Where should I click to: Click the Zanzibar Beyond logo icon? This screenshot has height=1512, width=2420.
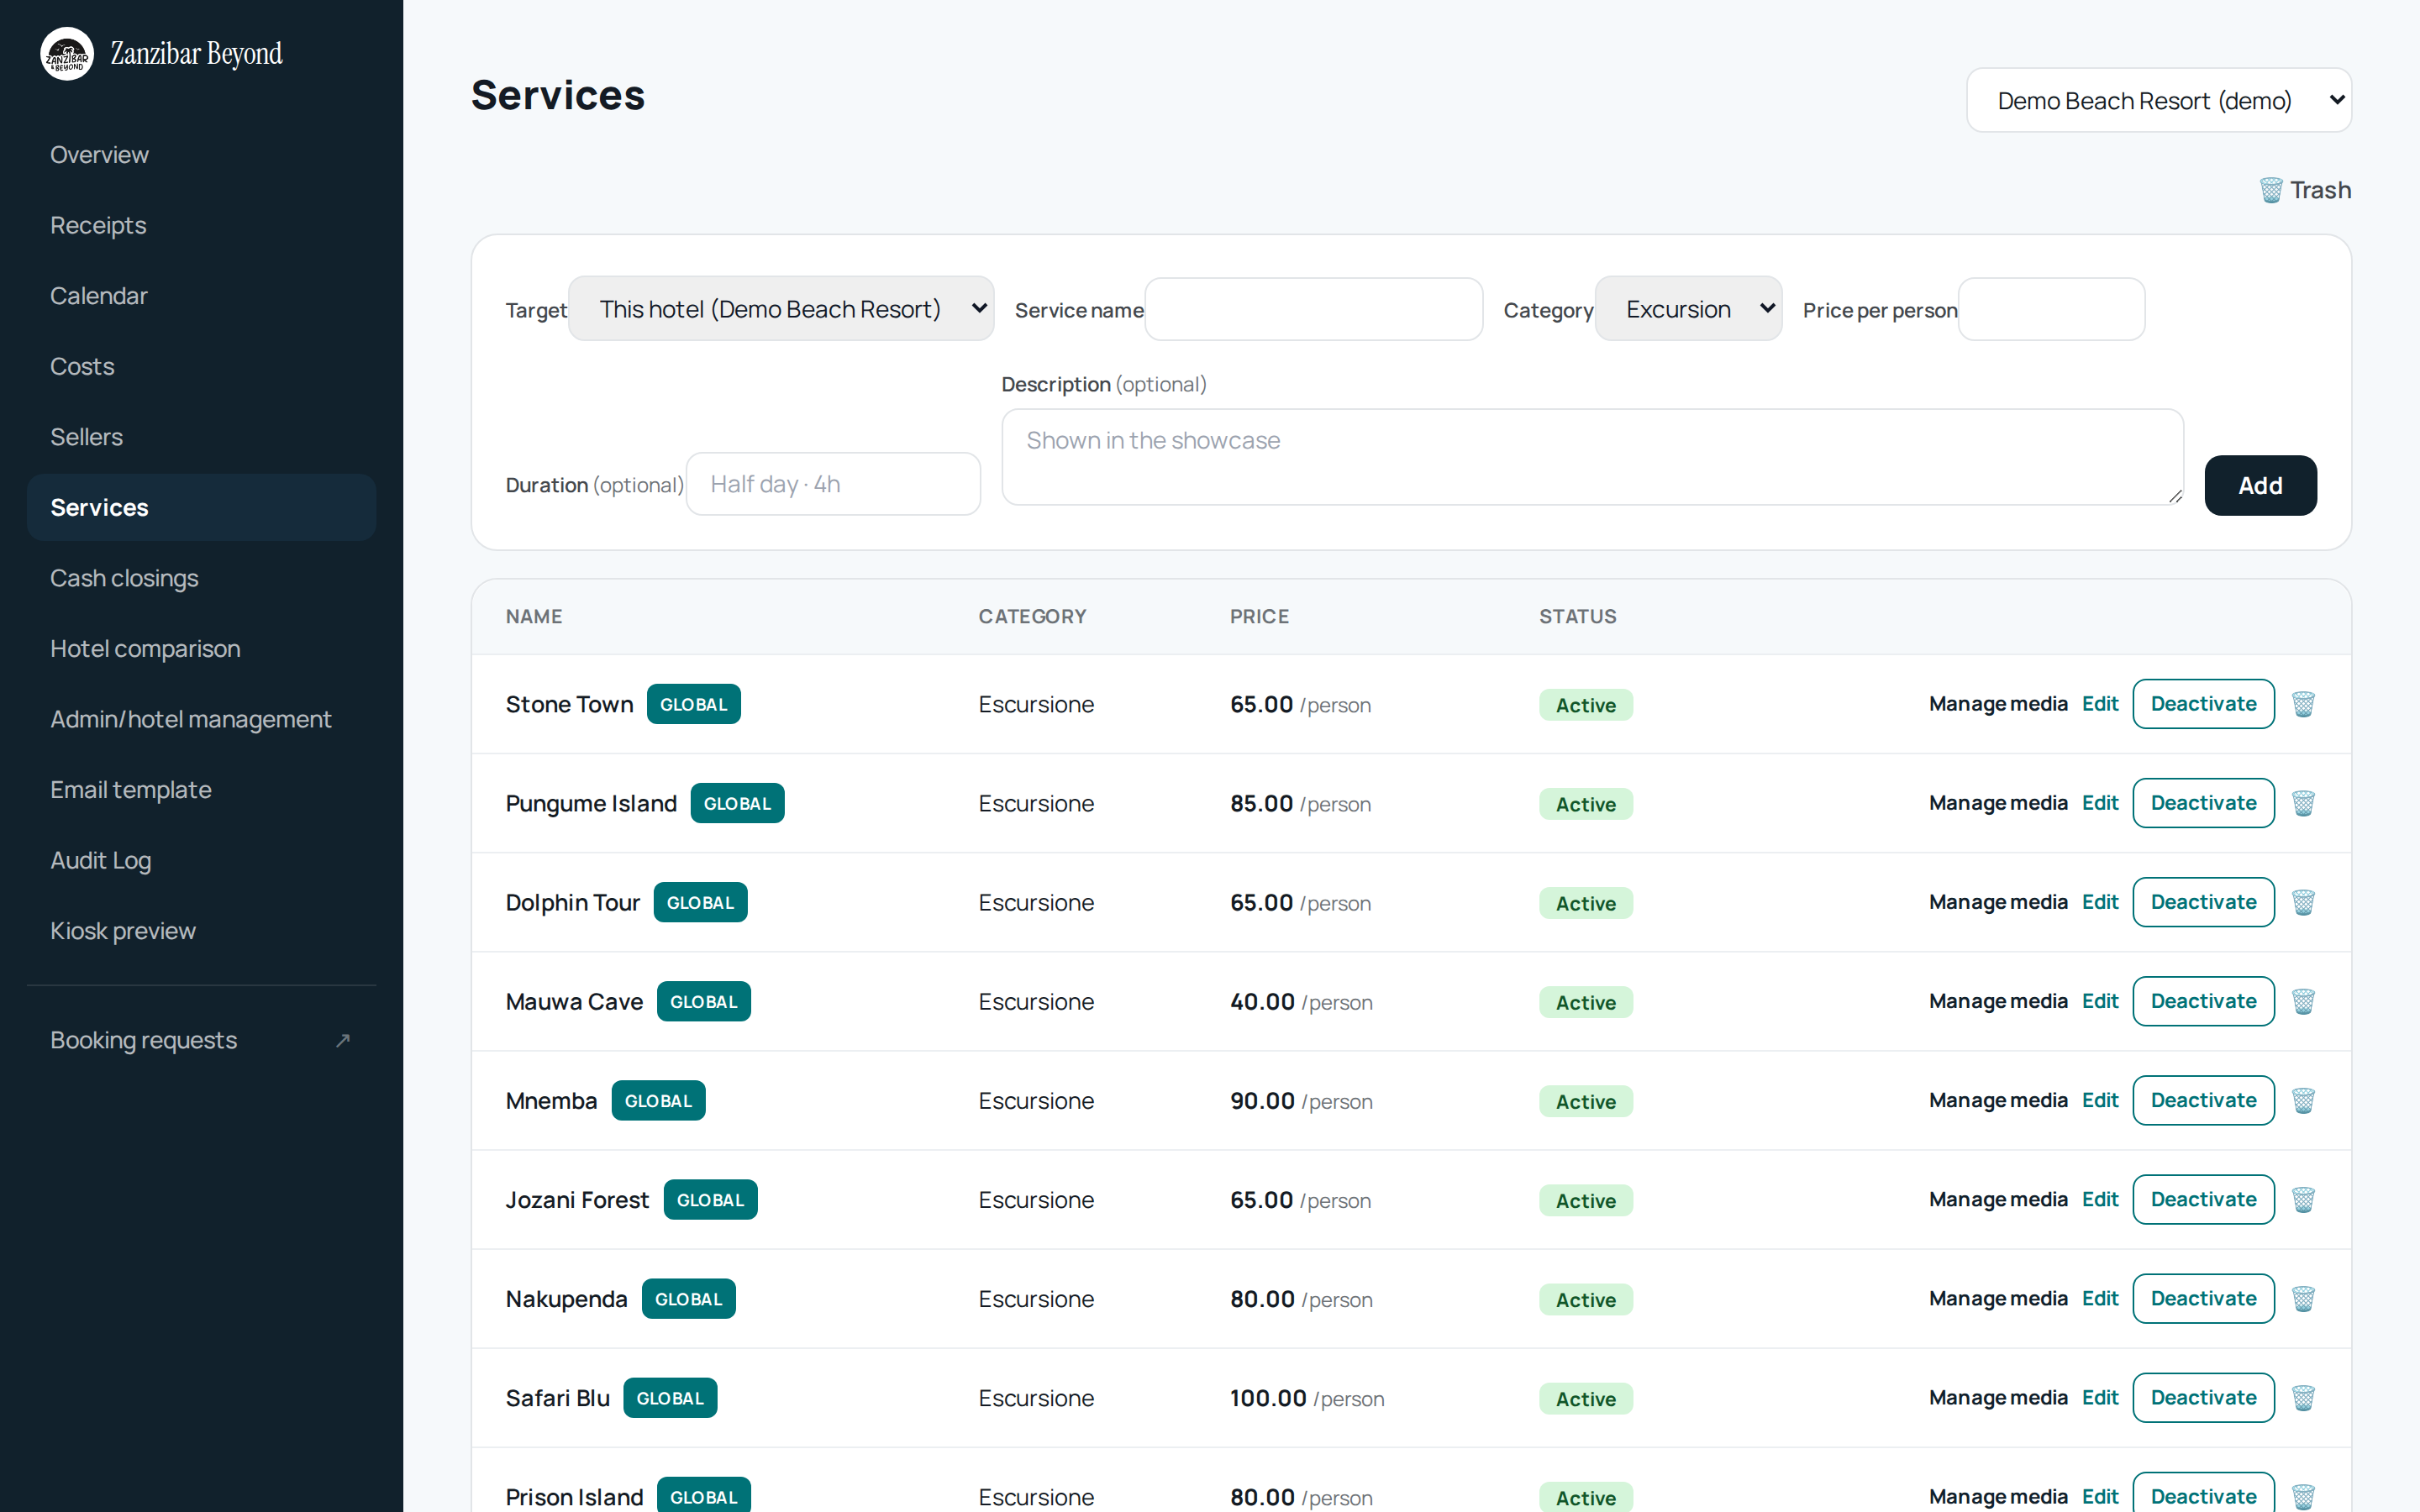point(67,54)
